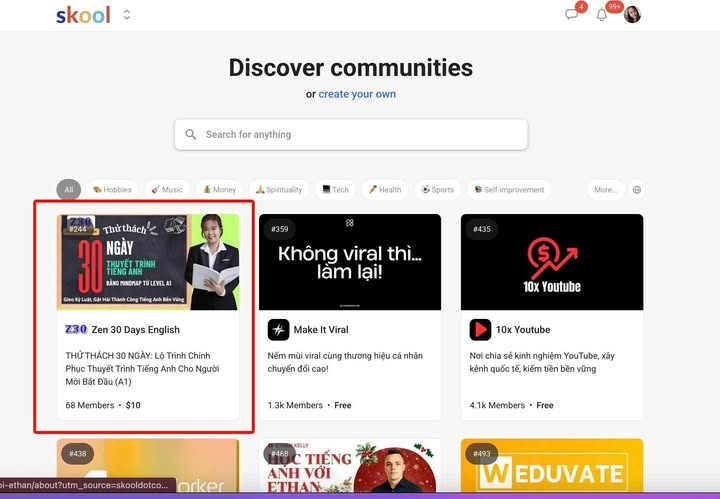The width and height of the screenshot is (720, 499).
Task: Click the #435 rank badge
Action: pos(482,229)
